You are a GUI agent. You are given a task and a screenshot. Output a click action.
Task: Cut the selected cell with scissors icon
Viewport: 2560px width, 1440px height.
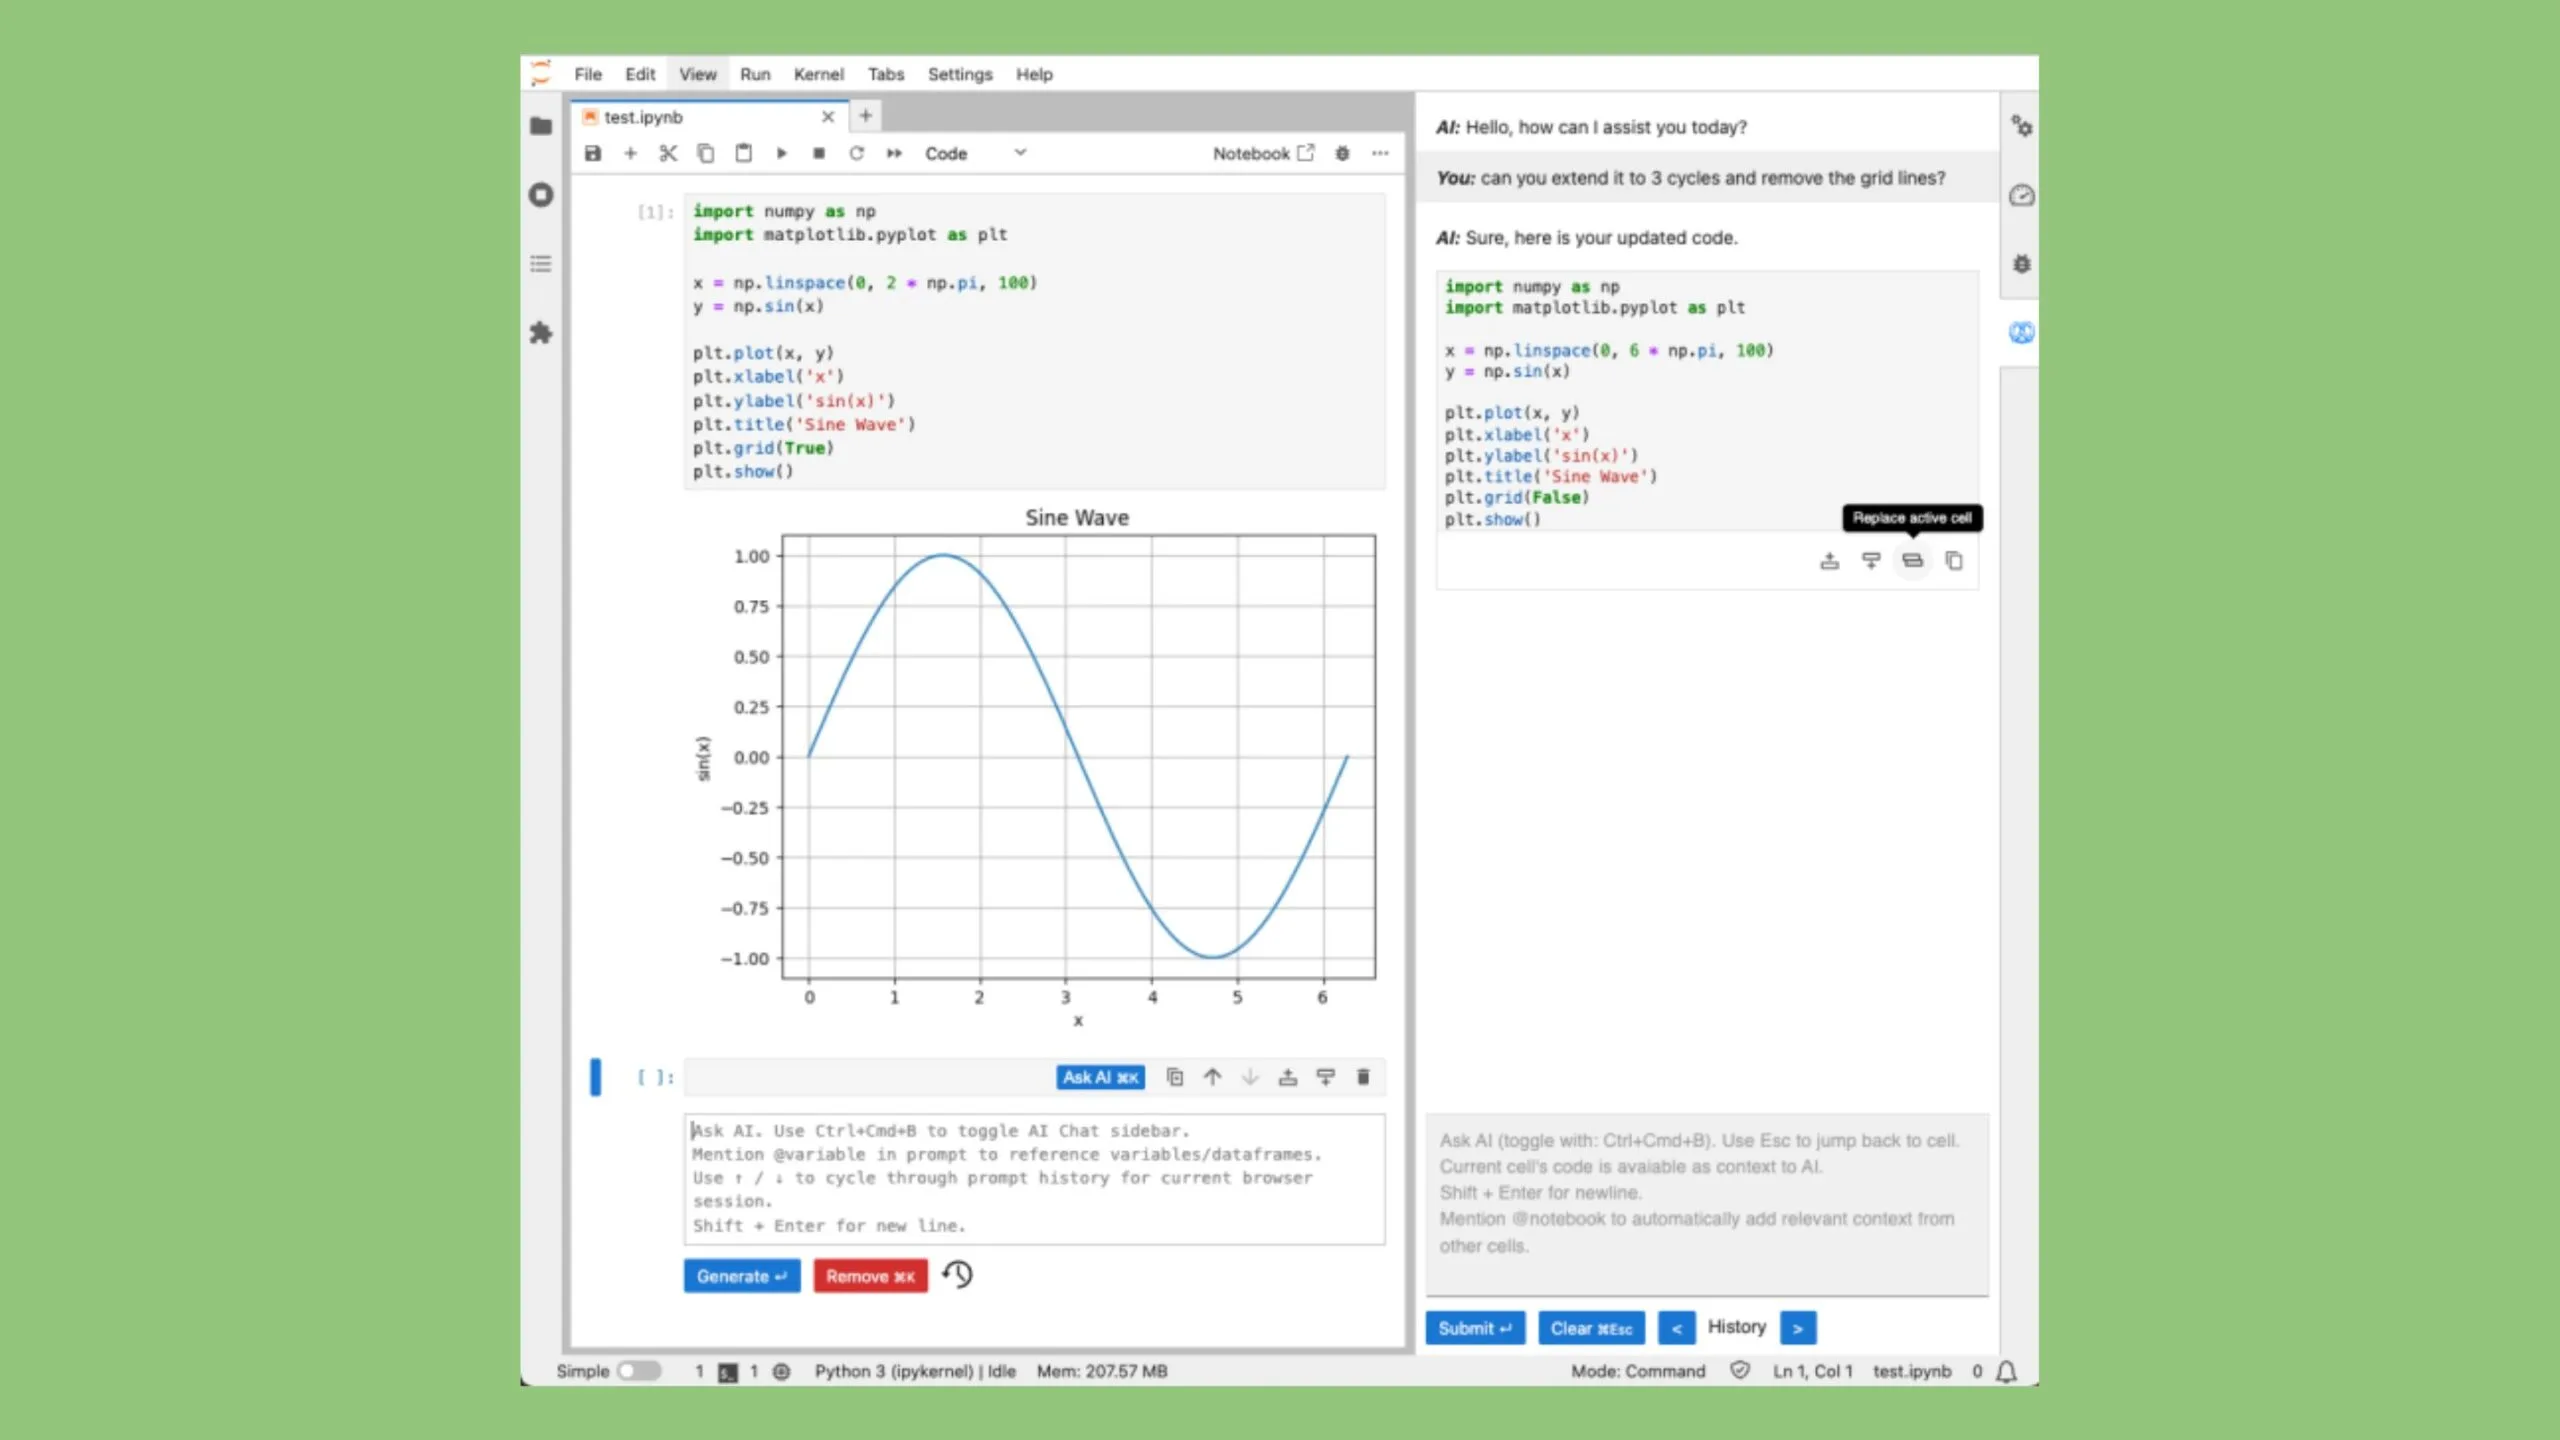(x=668, y=153)
